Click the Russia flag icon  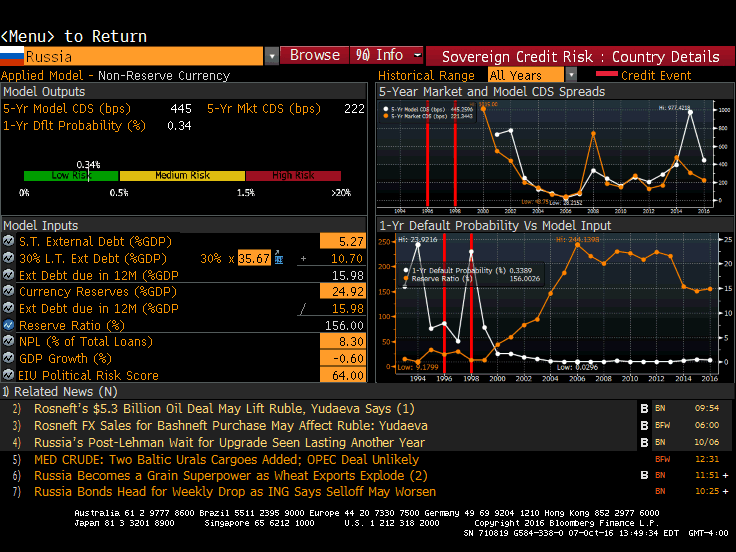(x=12, y=56)
